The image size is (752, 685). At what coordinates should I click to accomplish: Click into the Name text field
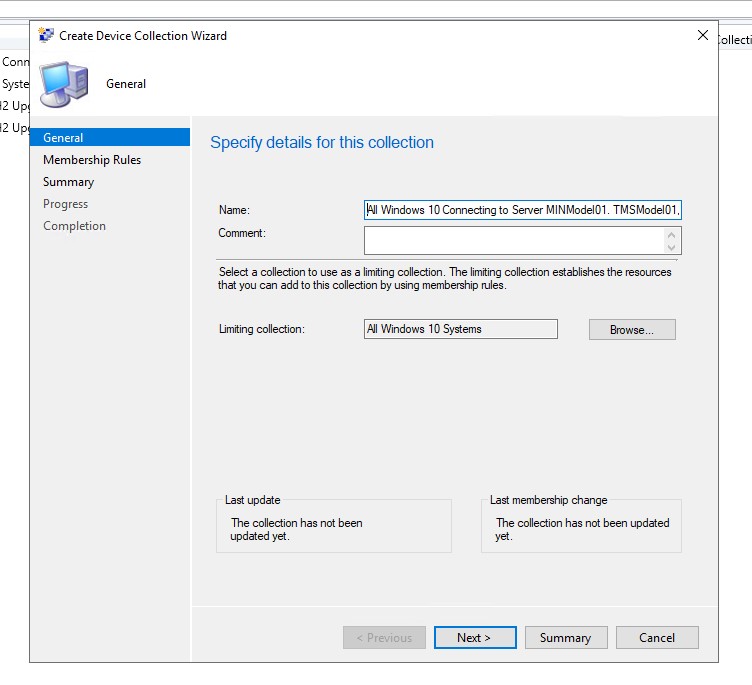[522, 210]
